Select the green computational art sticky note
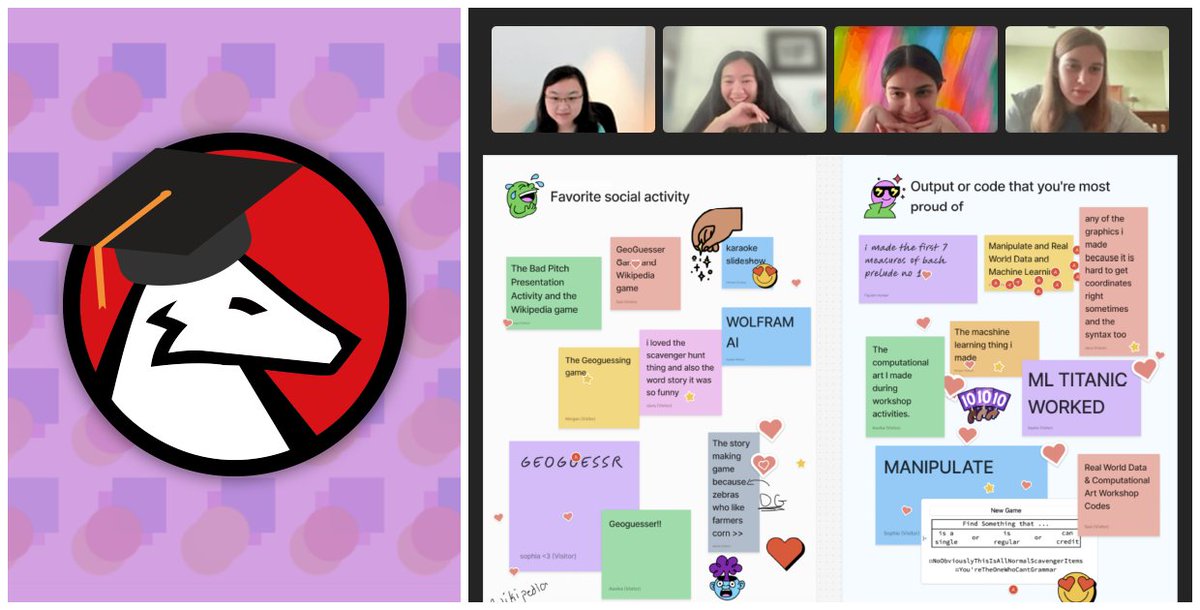The height and width of the screenshot is (610, 1200). point(905,386)
